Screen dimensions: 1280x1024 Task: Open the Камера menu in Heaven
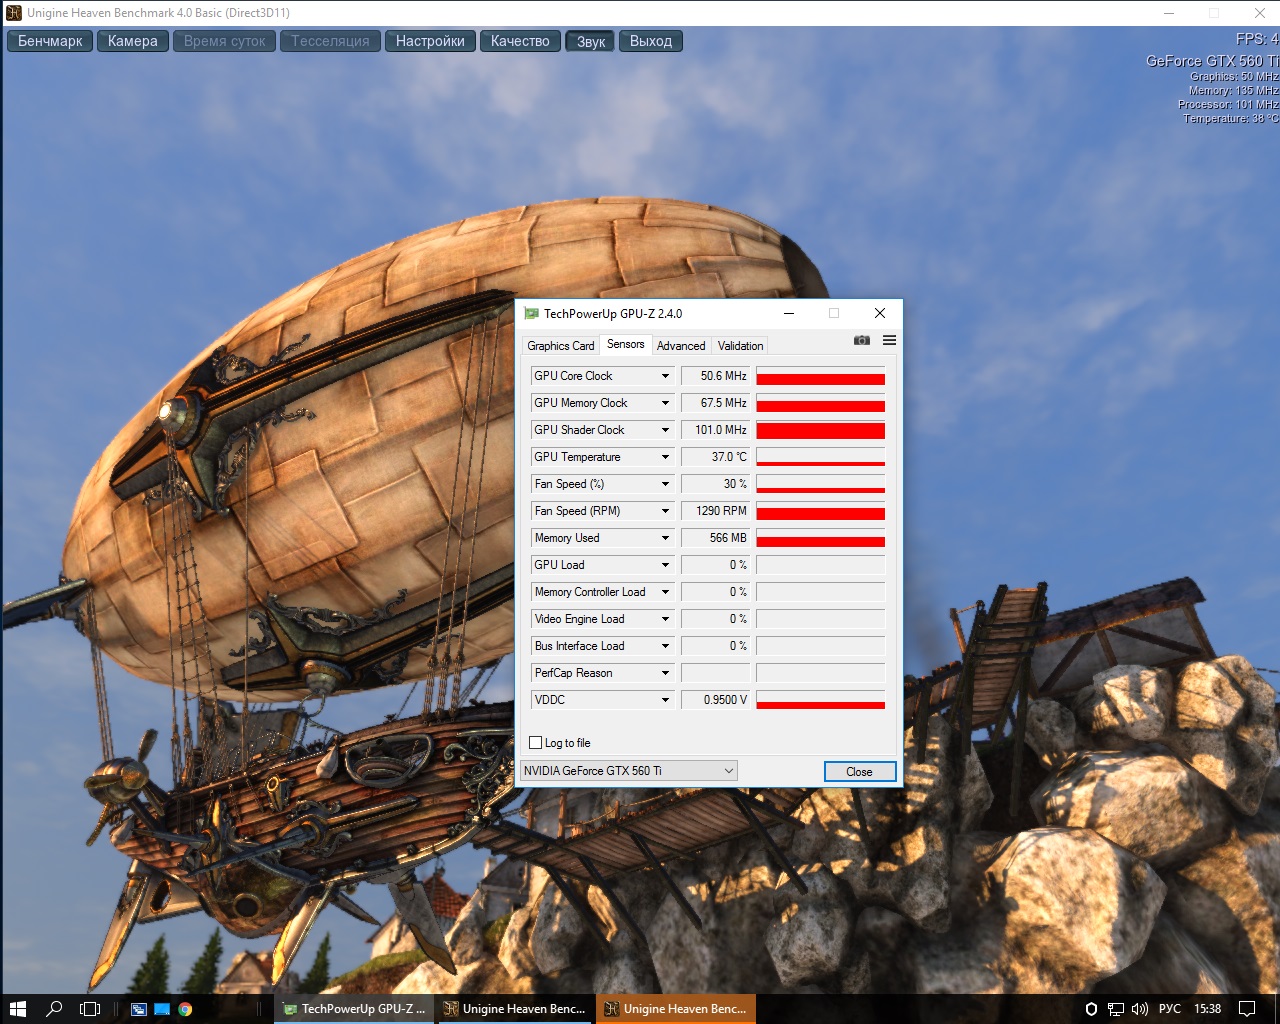tap(133, 41)
